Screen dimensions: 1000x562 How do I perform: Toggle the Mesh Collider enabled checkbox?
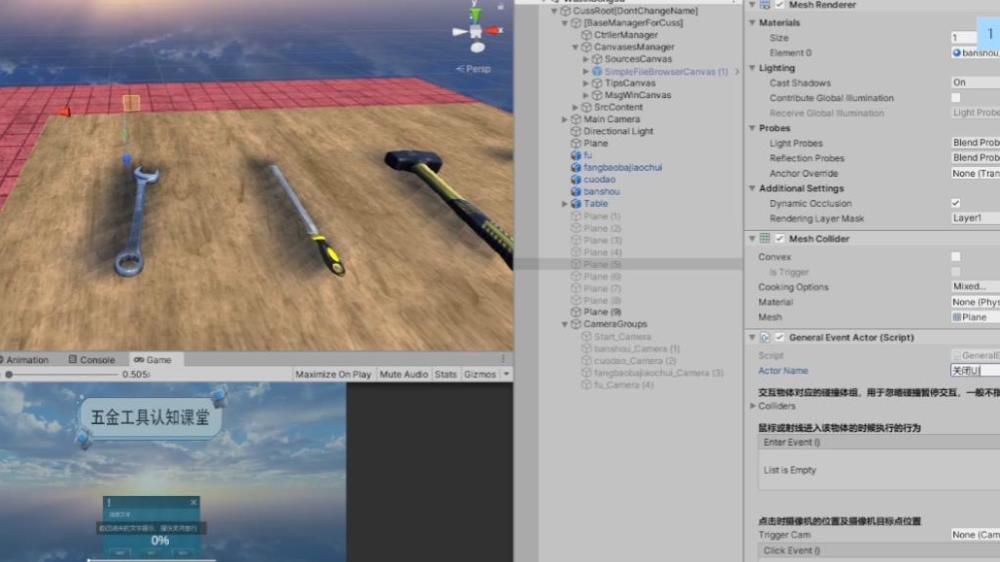point(779,239)
